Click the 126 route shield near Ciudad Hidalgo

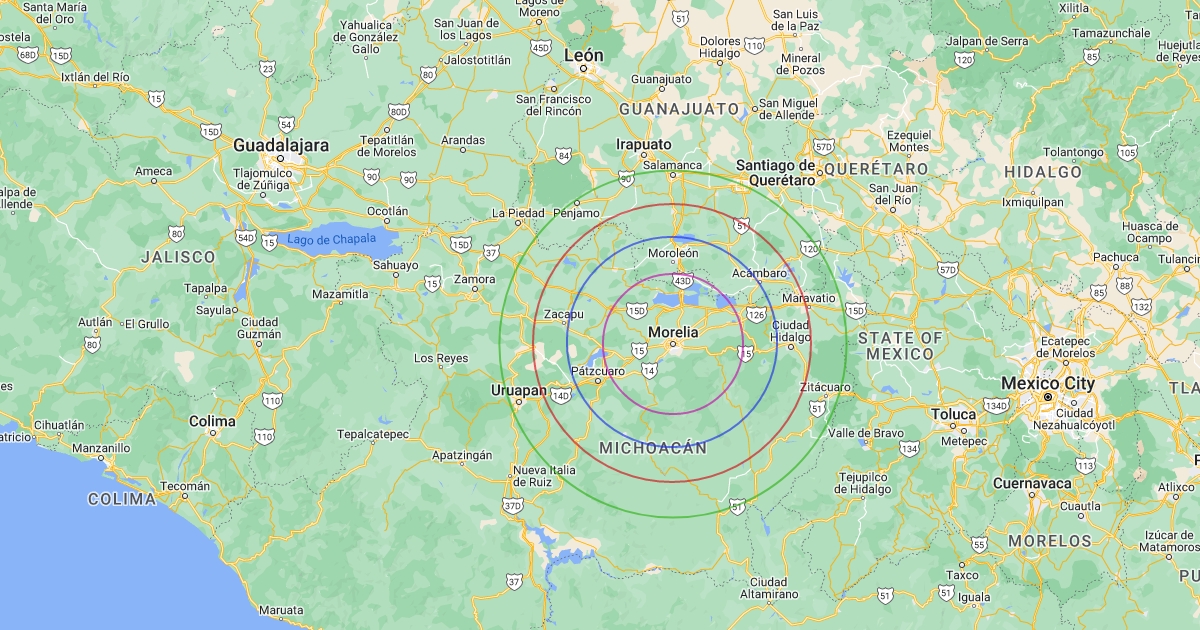pyautogui.click(x=756, y=314)
